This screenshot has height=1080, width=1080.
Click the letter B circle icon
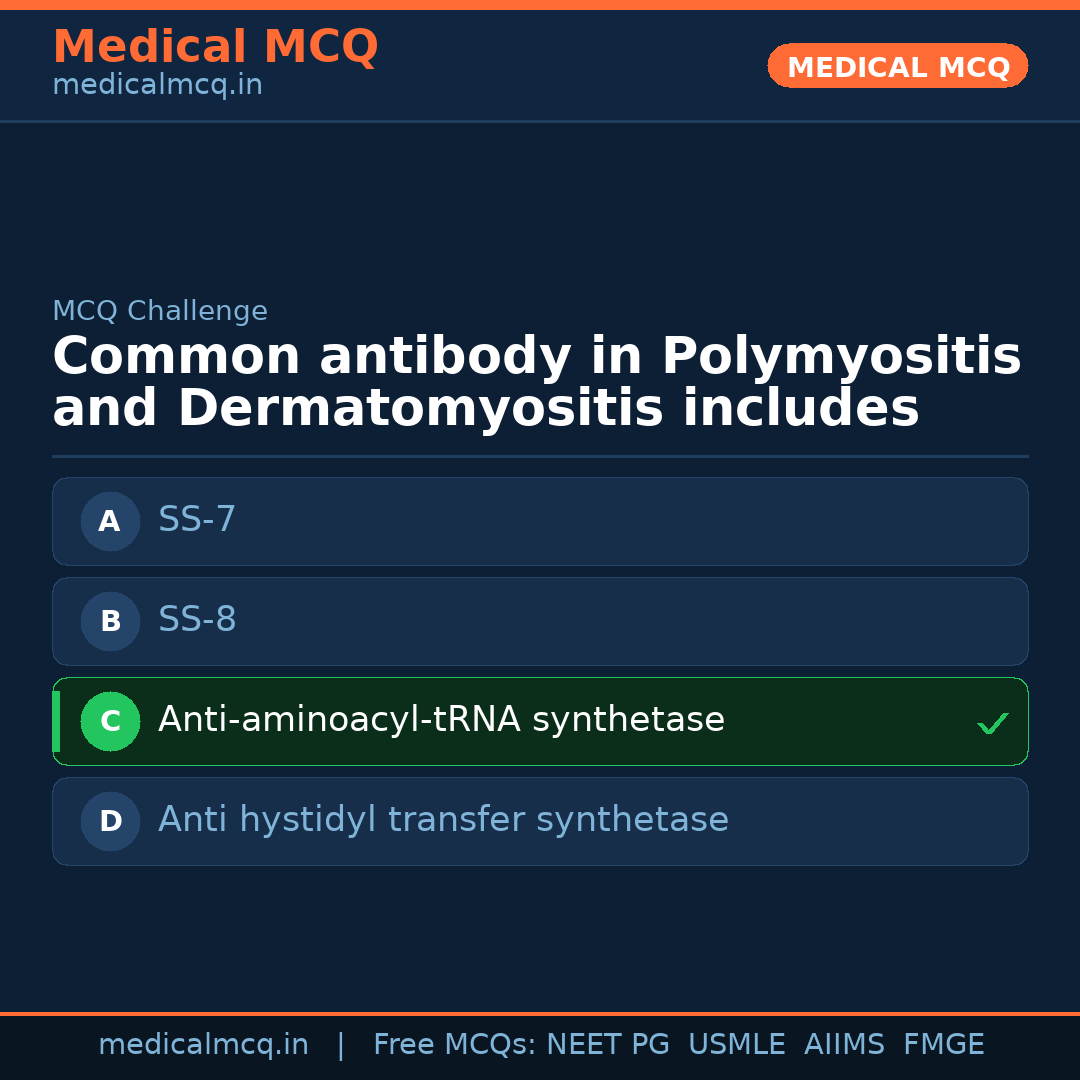(x=110, y=621)
